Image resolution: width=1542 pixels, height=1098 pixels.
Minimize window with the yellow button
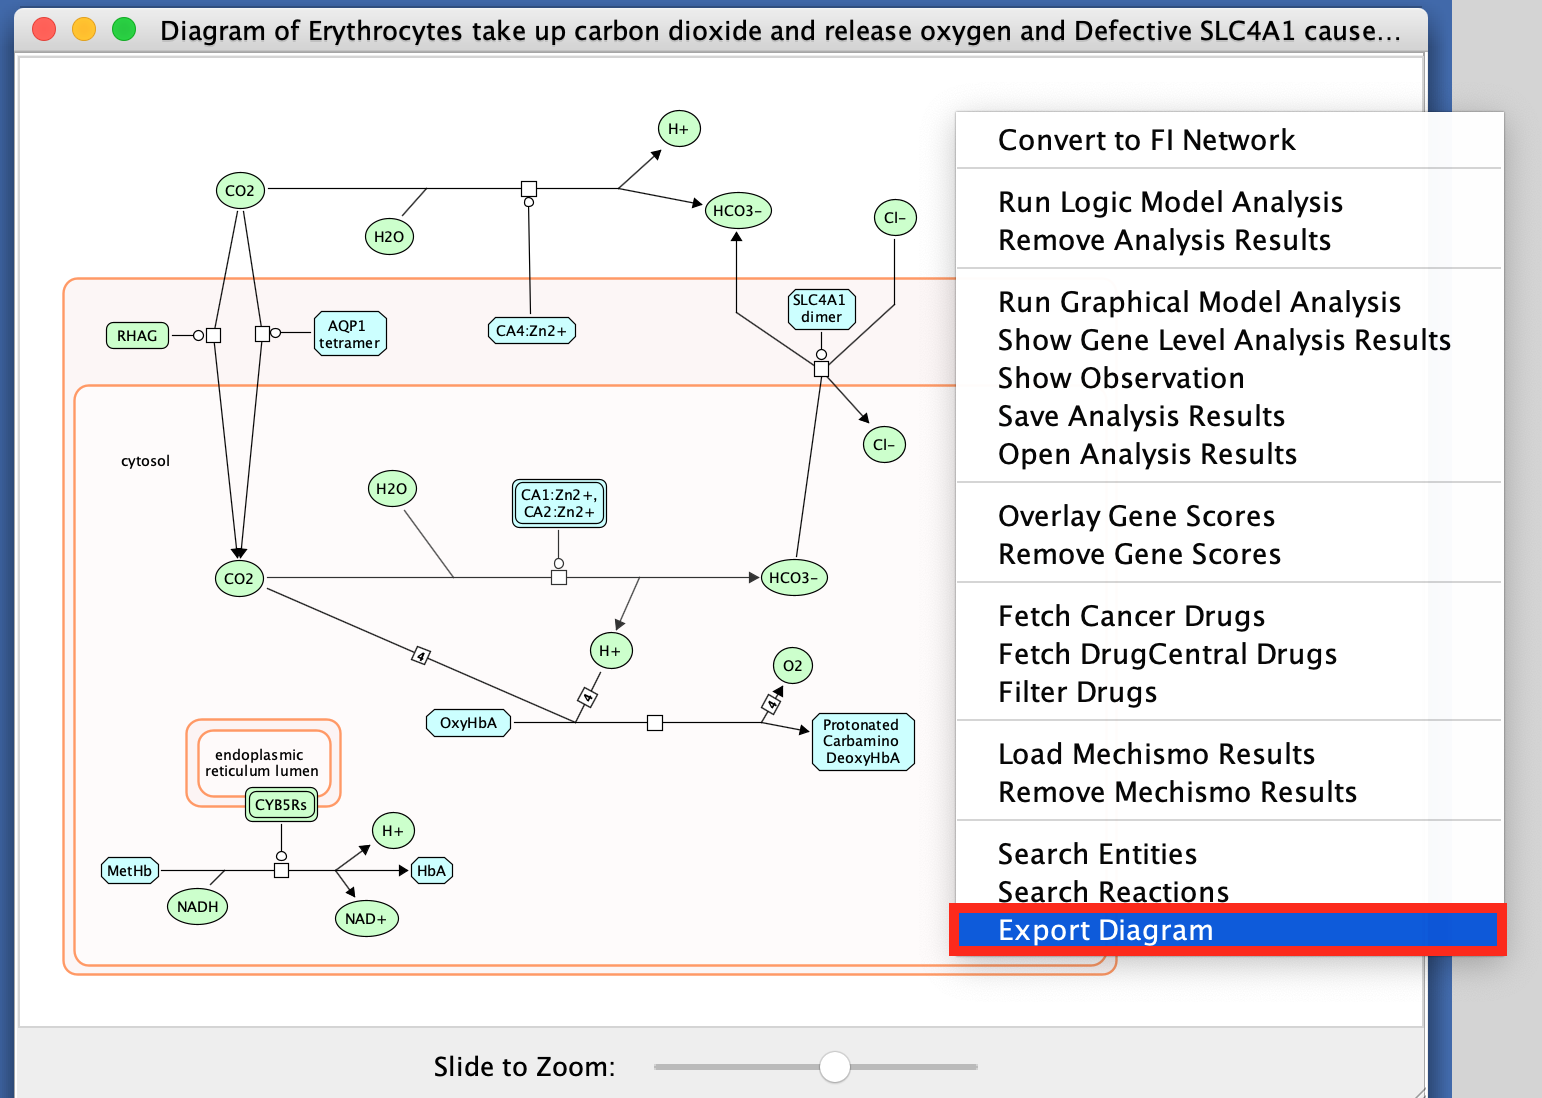coord(84,30)
